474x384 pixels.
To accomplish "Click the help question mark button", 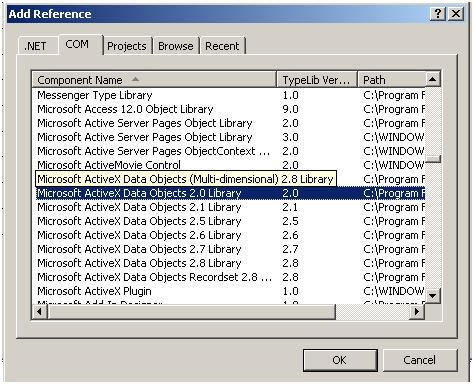I will point(438,14).
